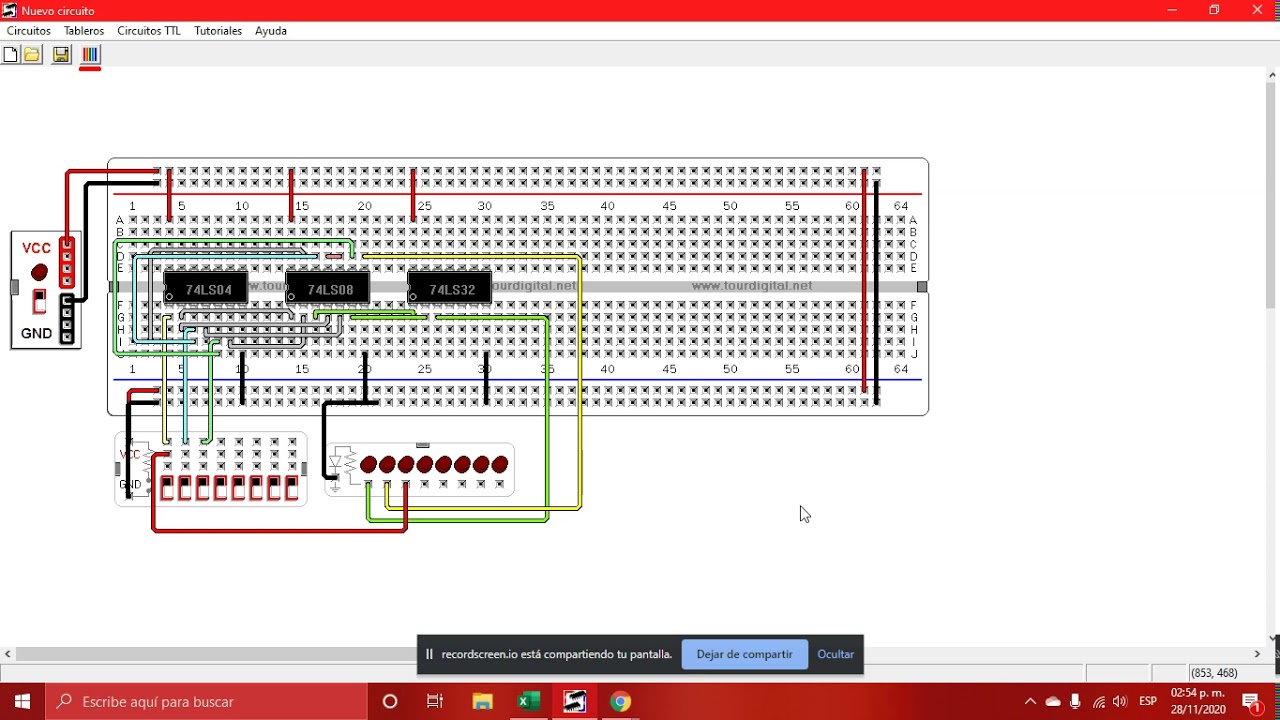Toggle the third DIP switch
Screen dimensions: 1280x720
(x=203, y=488)
